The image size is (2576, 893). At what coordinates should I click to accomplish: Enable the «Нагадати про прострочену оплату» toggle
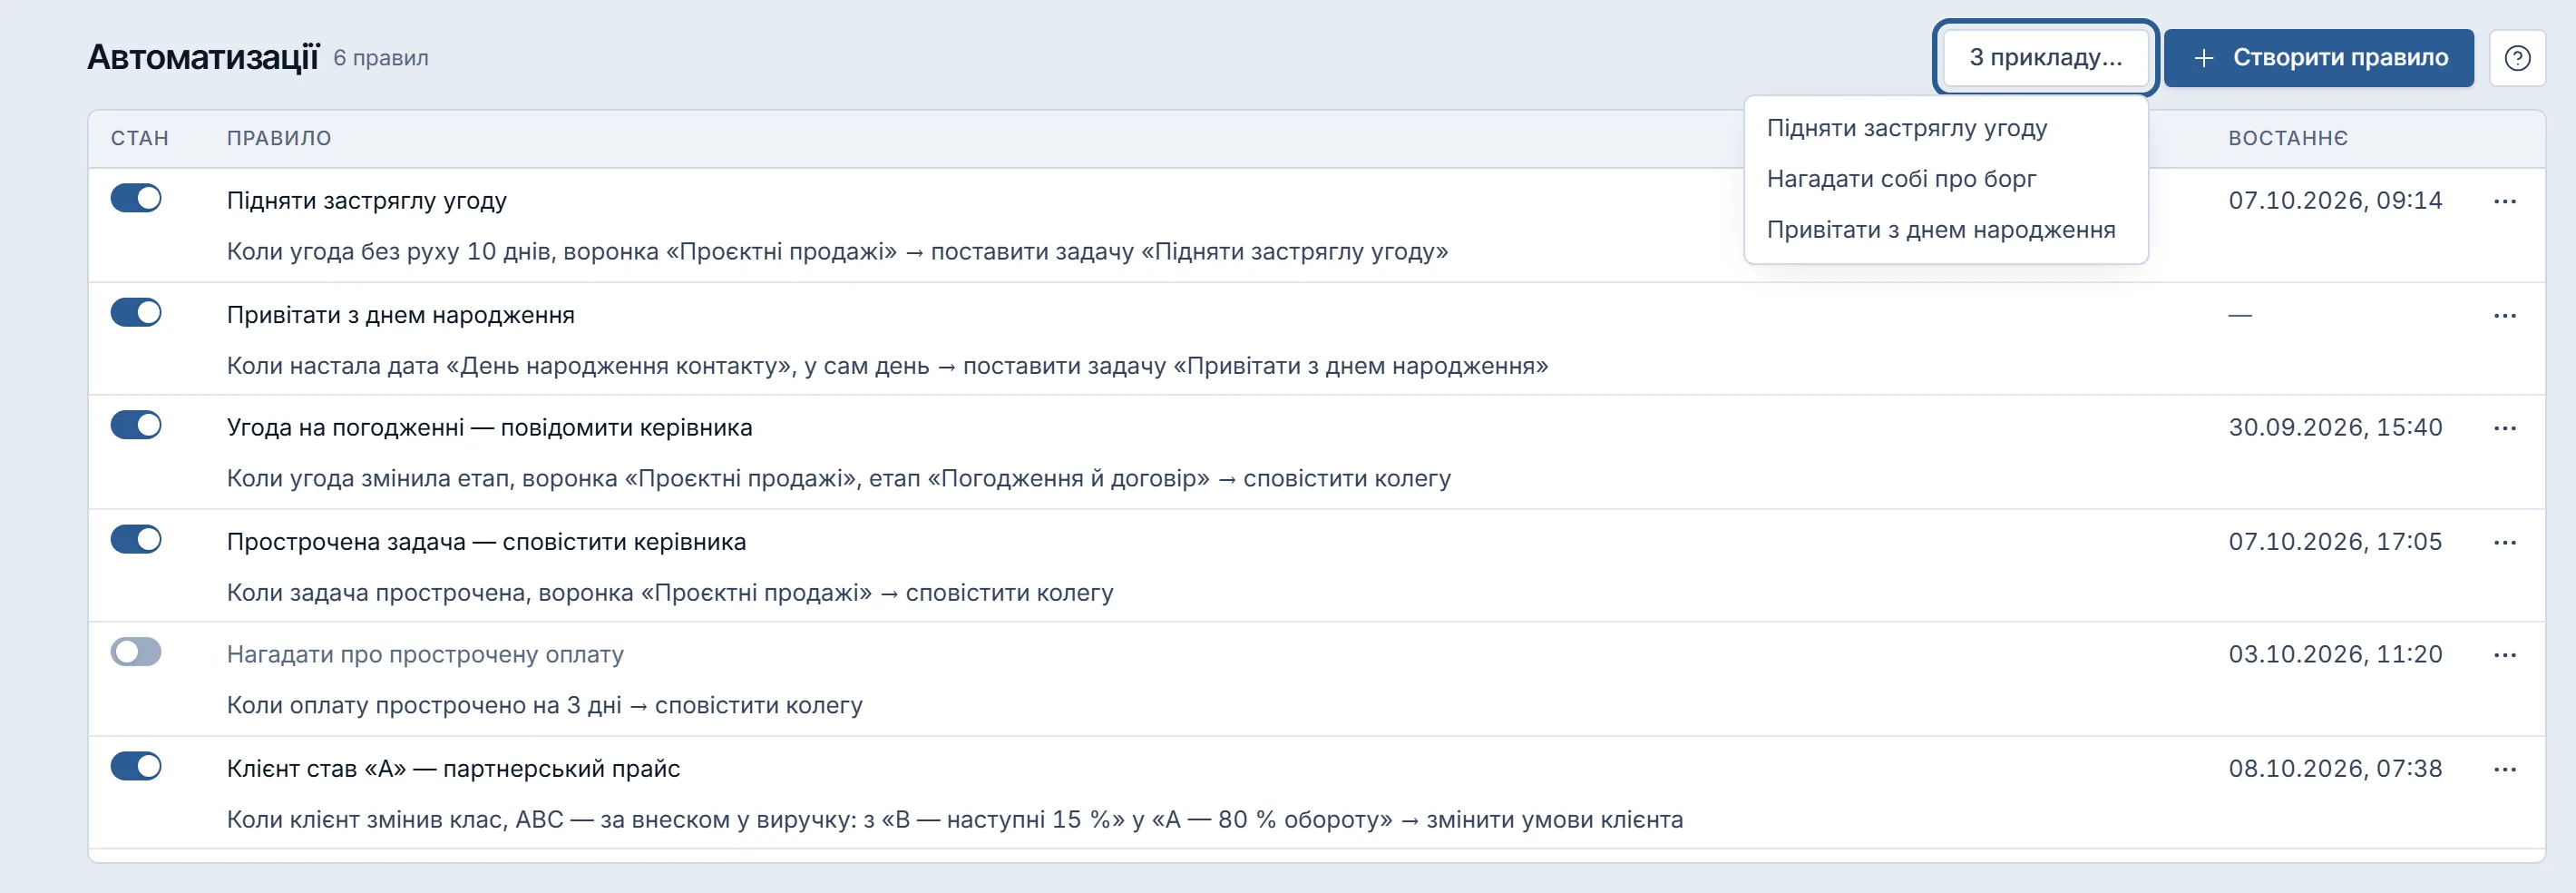136,652
